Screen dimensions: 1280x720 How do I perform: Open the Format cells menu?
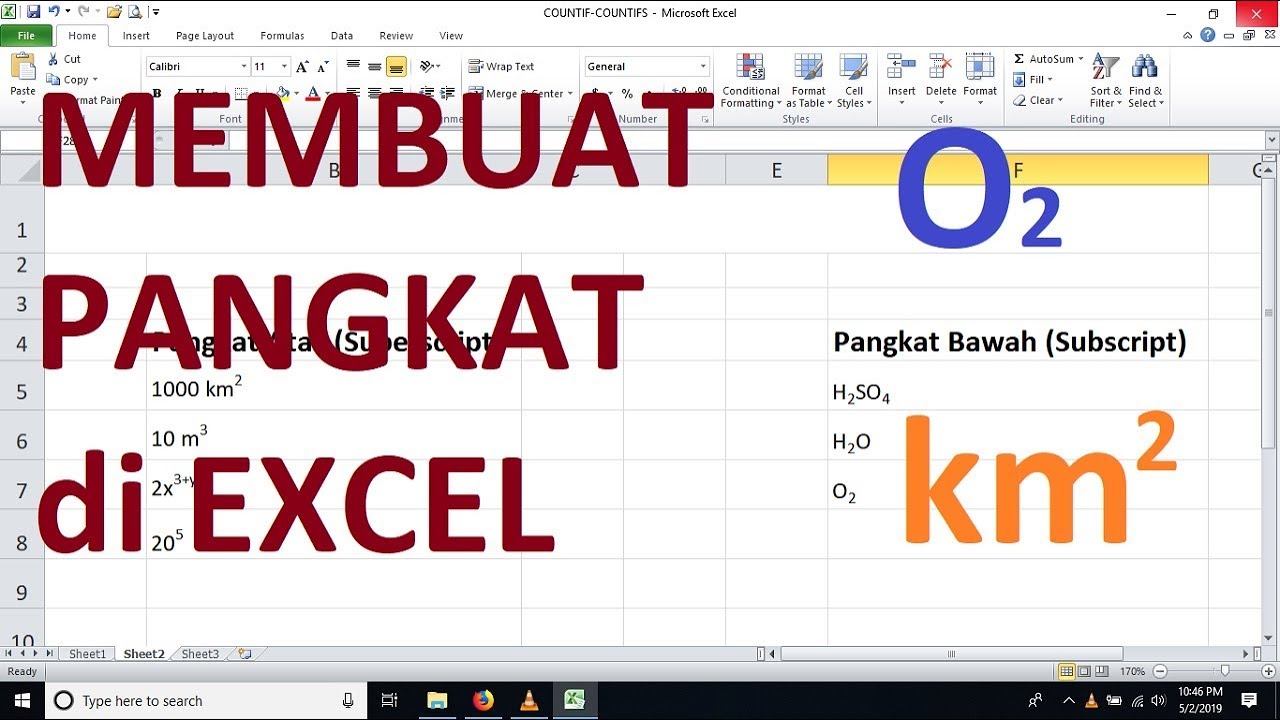tap(980, 80)
